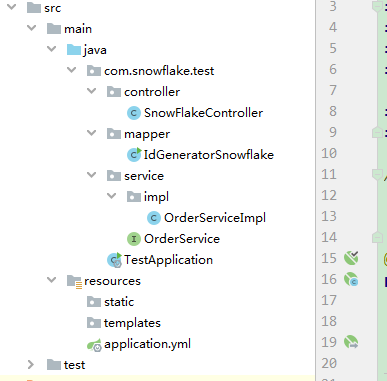Toggle the code fold marker on line 11
The width and height of the screenshot is (387, 381).
(x=377, y=174)
